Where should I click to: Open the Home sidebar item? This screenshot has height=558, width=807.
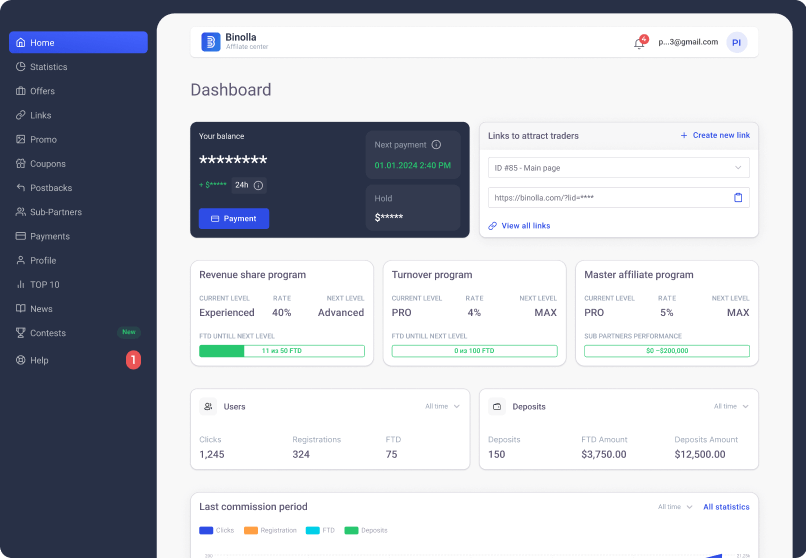(x=78, y=42)
